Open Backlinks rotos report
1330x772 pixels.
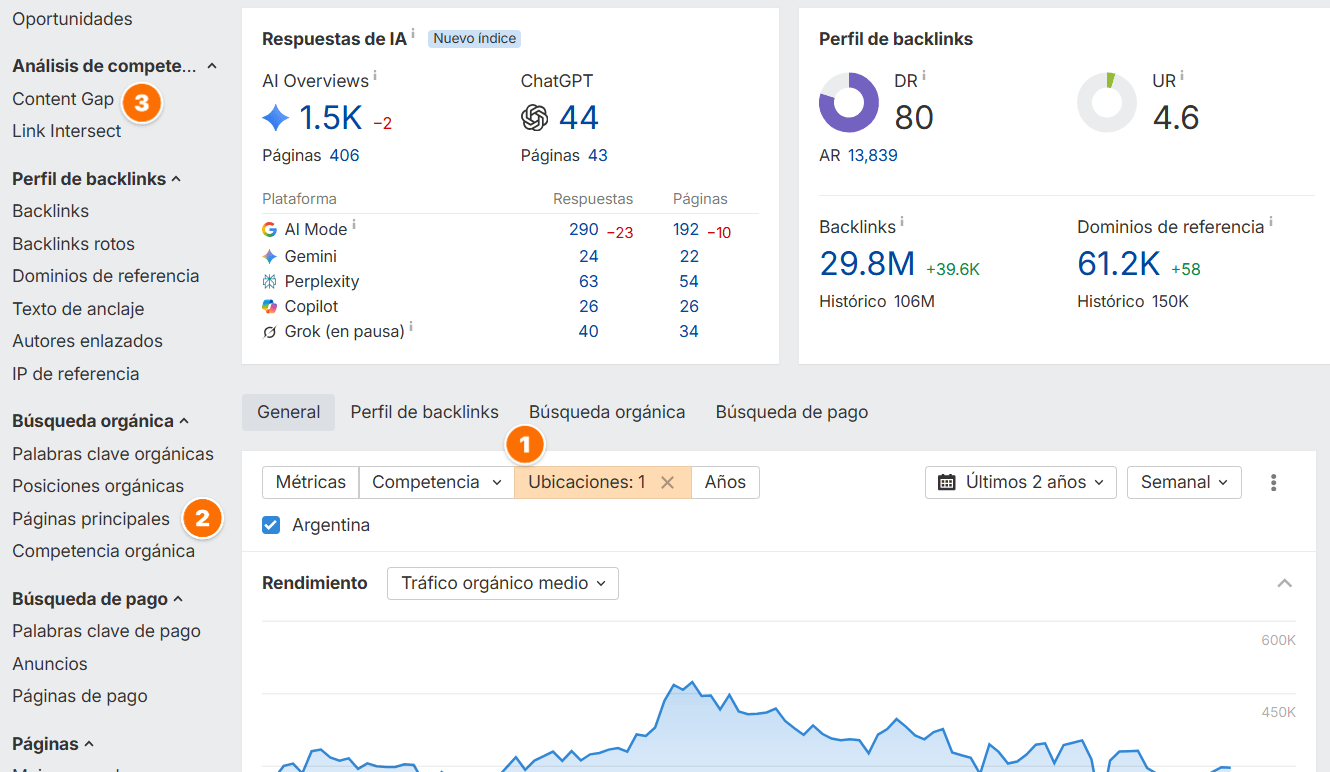(x=73, y=244)
